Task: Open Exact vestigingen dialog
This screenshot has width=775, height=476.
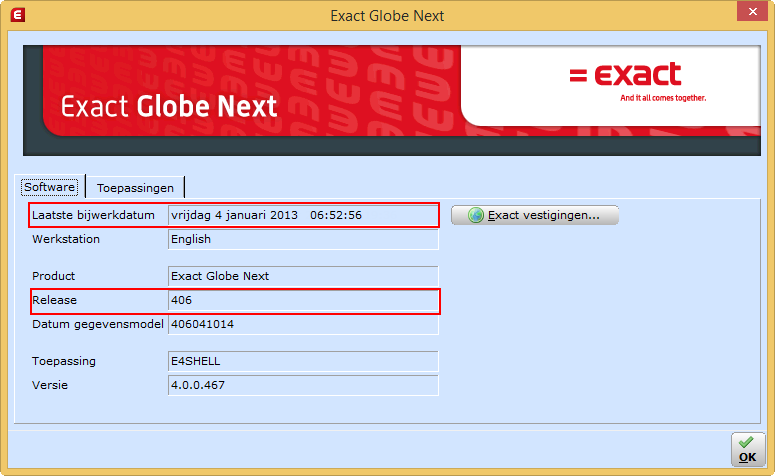Action: point(535,215)
